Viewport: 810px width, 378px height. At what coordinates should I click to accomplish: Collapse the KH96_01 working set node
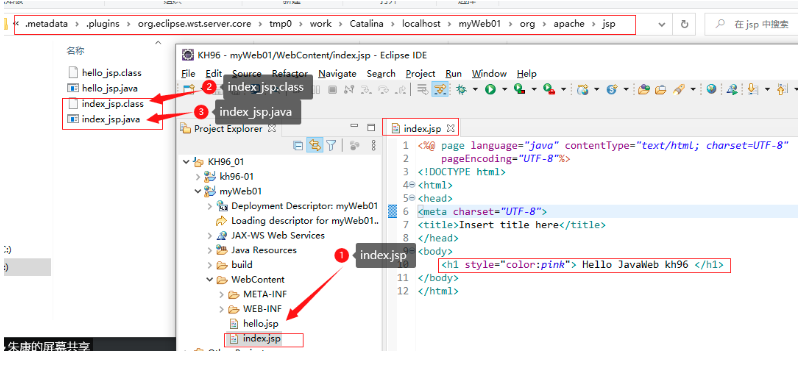point(186,162)
